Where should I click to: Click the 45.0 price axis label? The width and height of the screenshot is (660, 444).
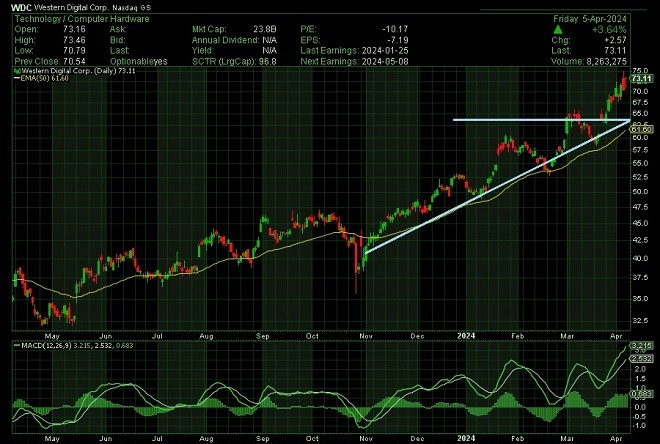640,223
